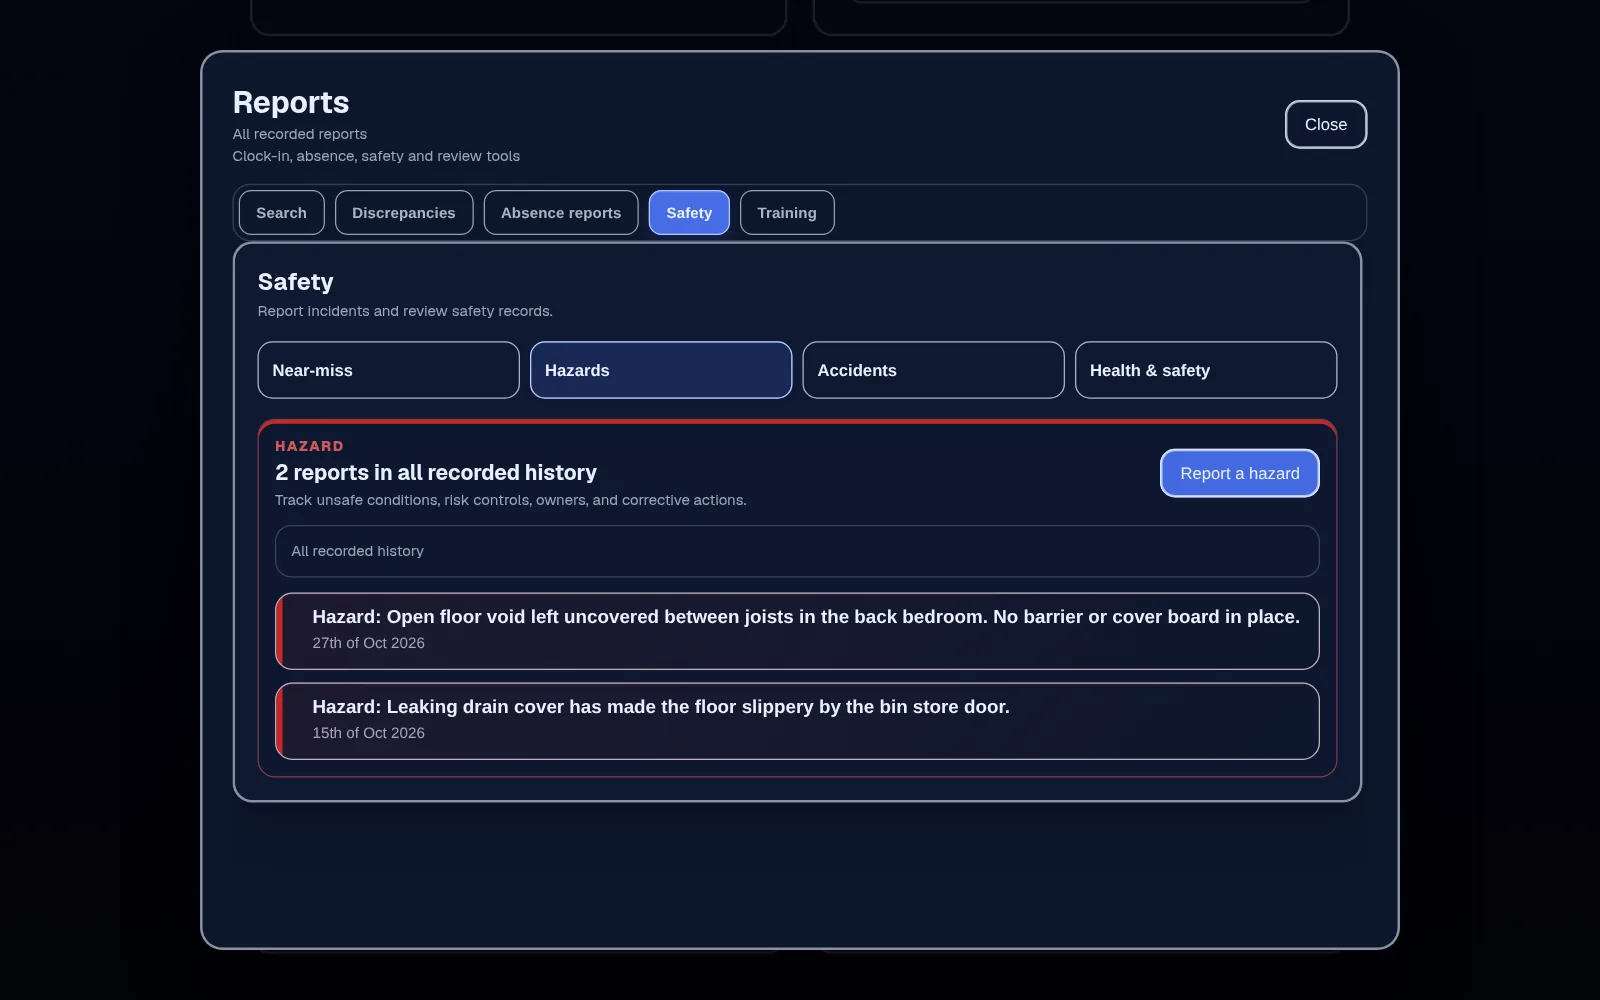
Task: Click the red HAZARD label
Action: [x=309, y=446]
